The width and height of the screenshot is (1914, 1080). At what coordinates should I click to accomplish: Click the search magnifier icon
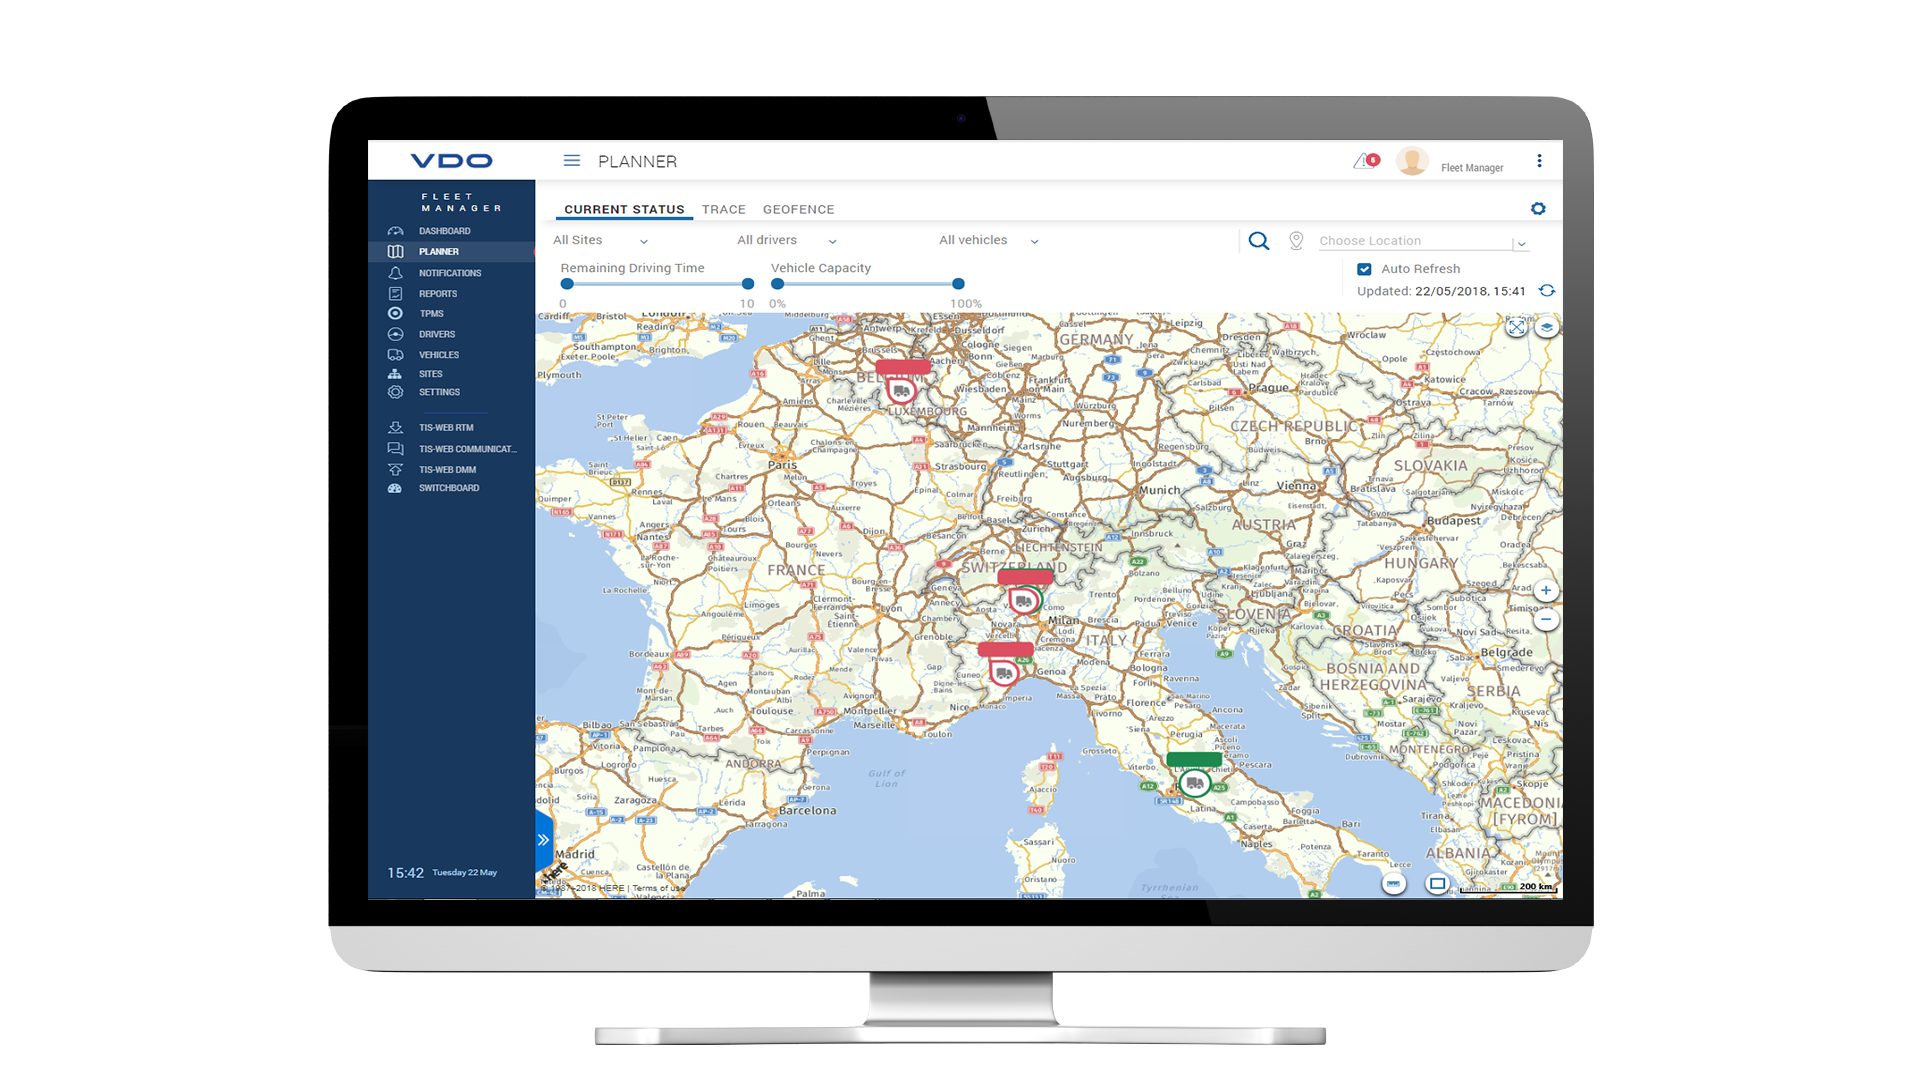coord(1259,241)
